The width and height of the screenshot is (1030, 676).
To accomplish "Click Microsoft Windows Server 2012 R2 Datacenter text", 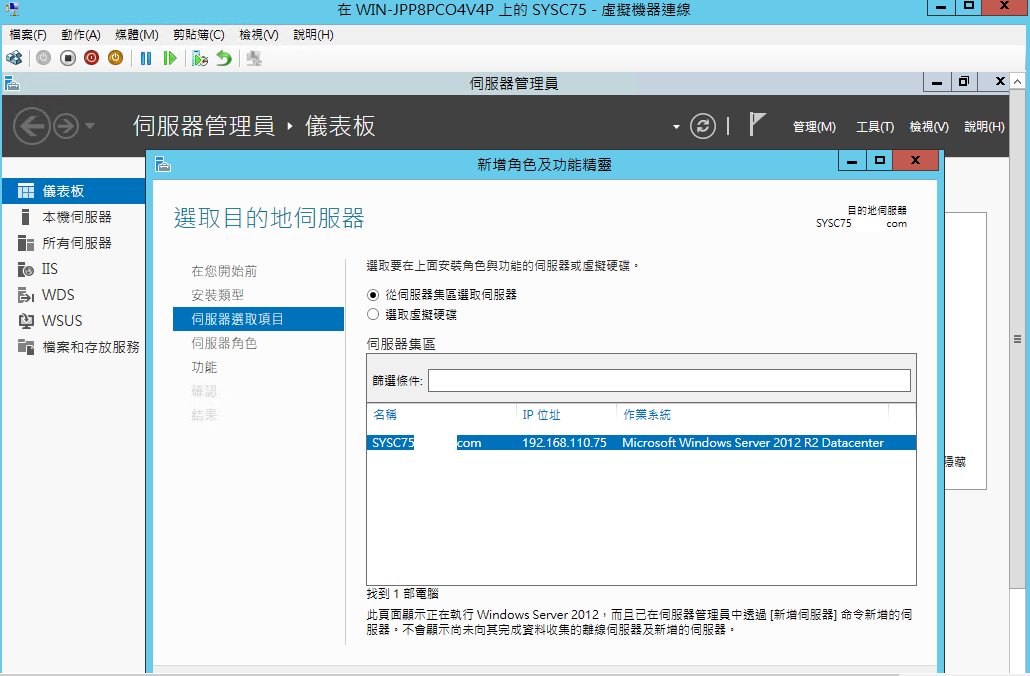I will coord(753,443).
